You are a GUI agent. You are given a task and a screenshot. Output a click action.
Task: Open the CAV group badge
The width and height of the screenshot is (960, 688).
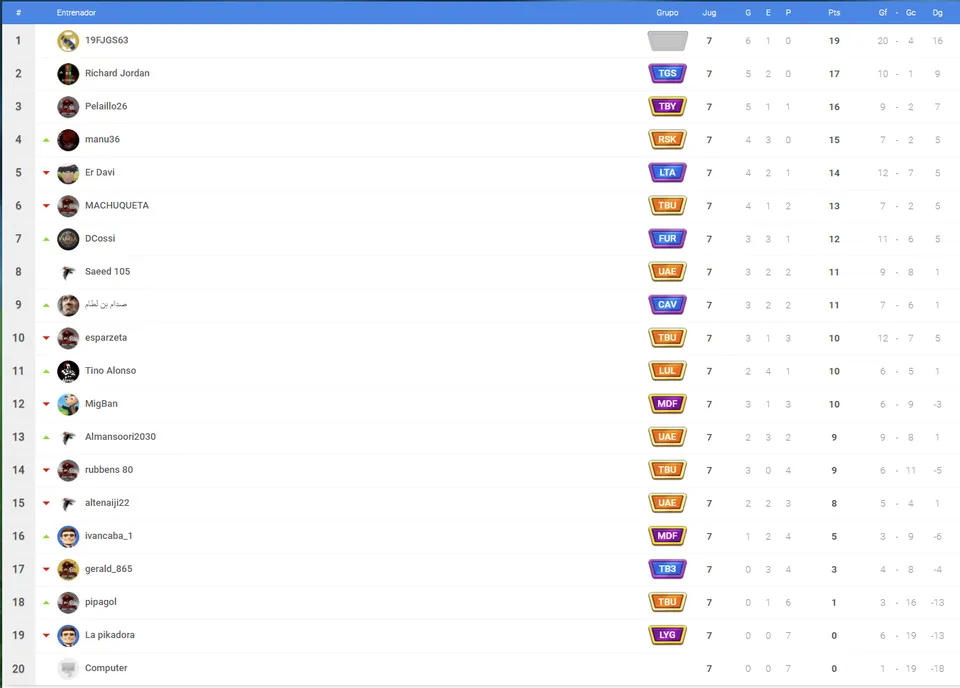point(667,305)
